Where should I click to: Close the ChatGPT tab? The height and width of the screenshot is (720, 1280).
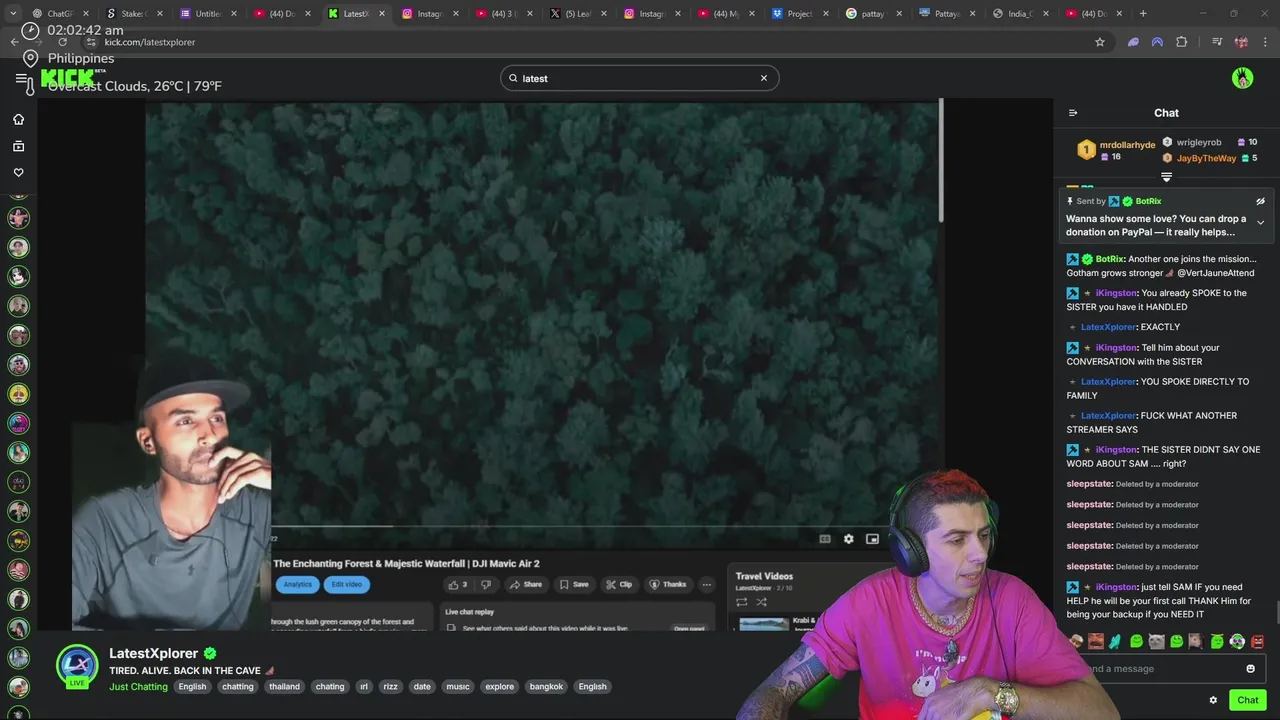86,14
